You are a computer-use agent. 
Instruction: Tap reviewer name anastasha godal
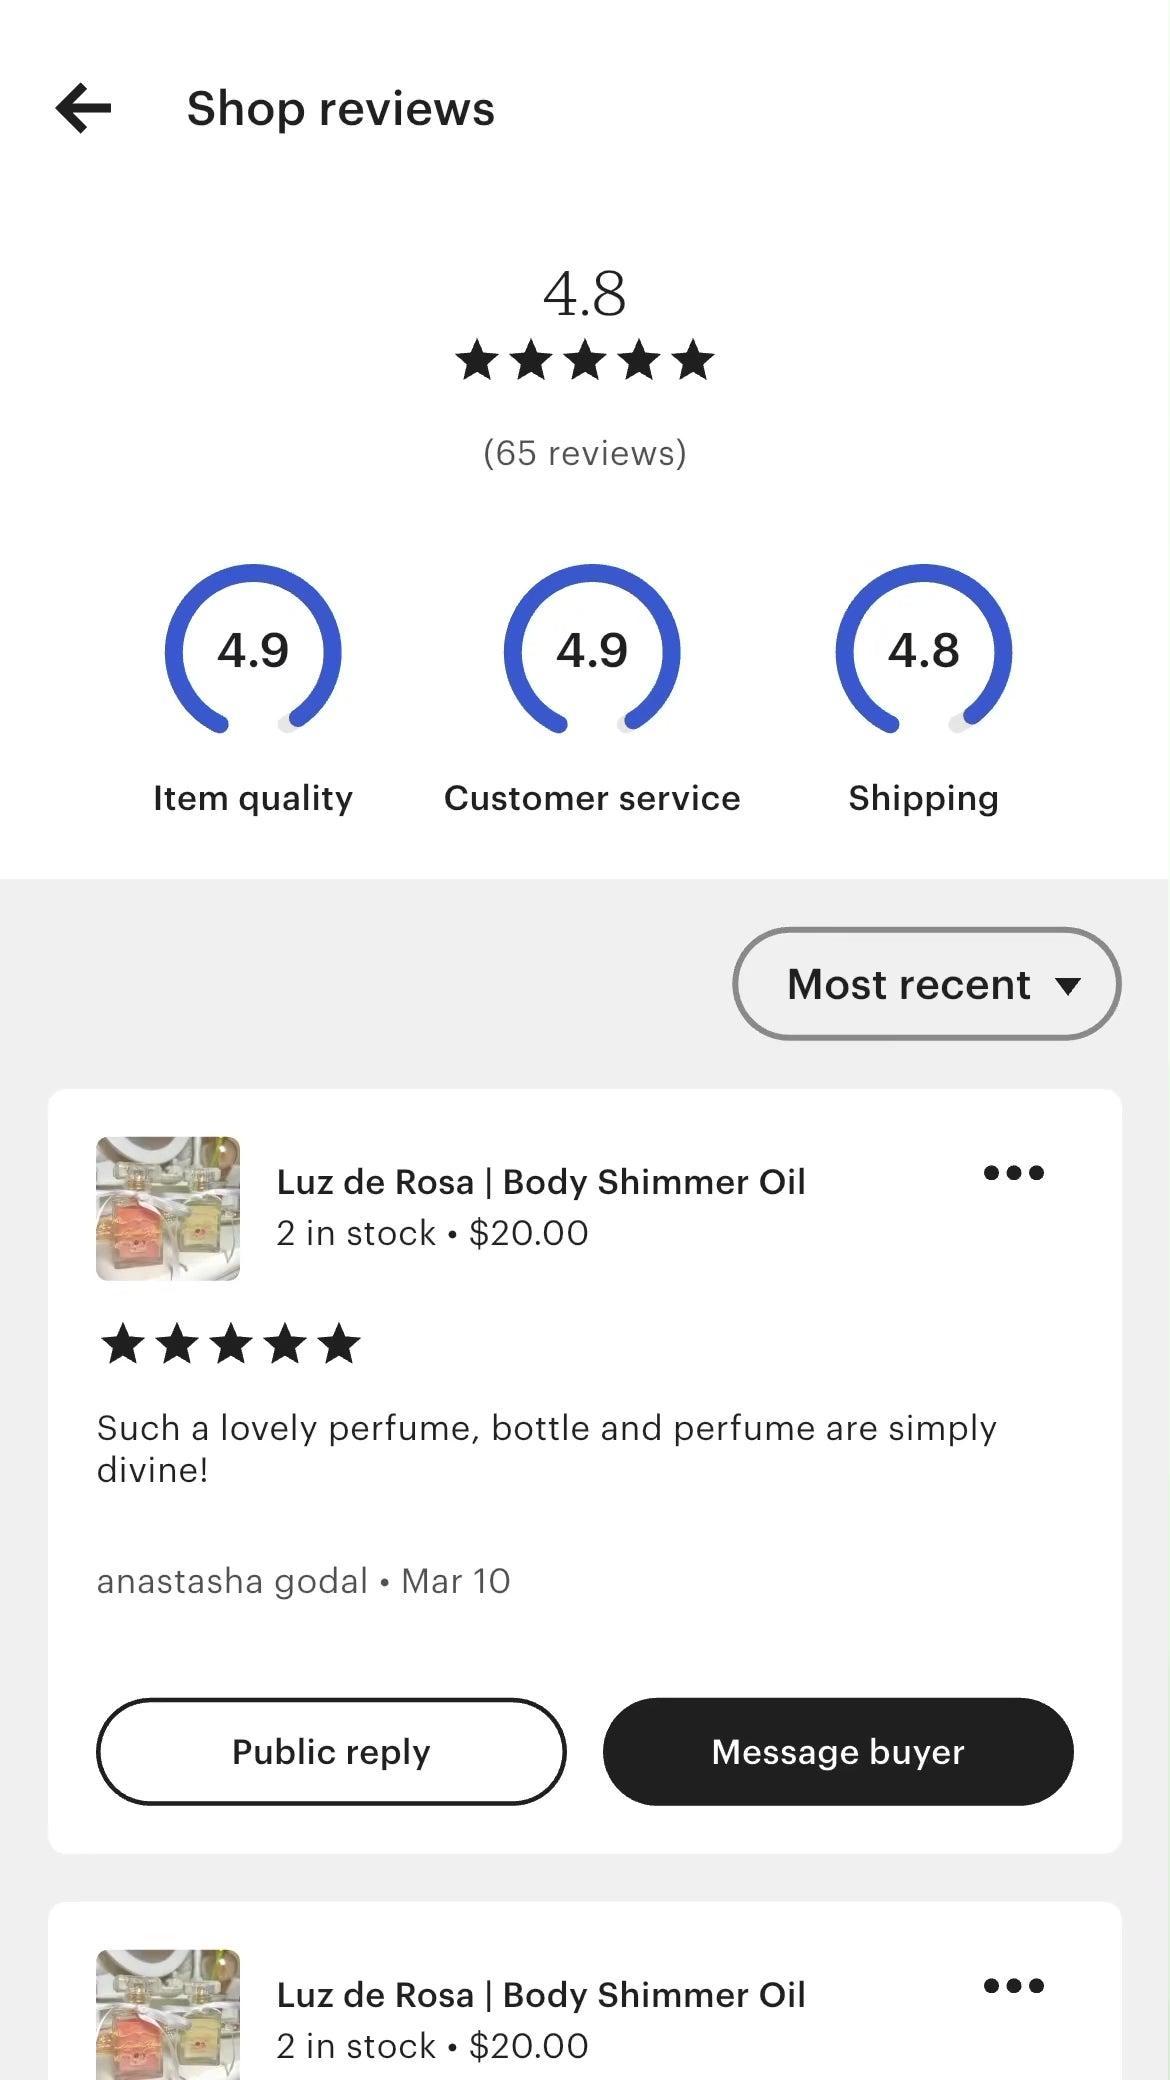pos(232,1581)
